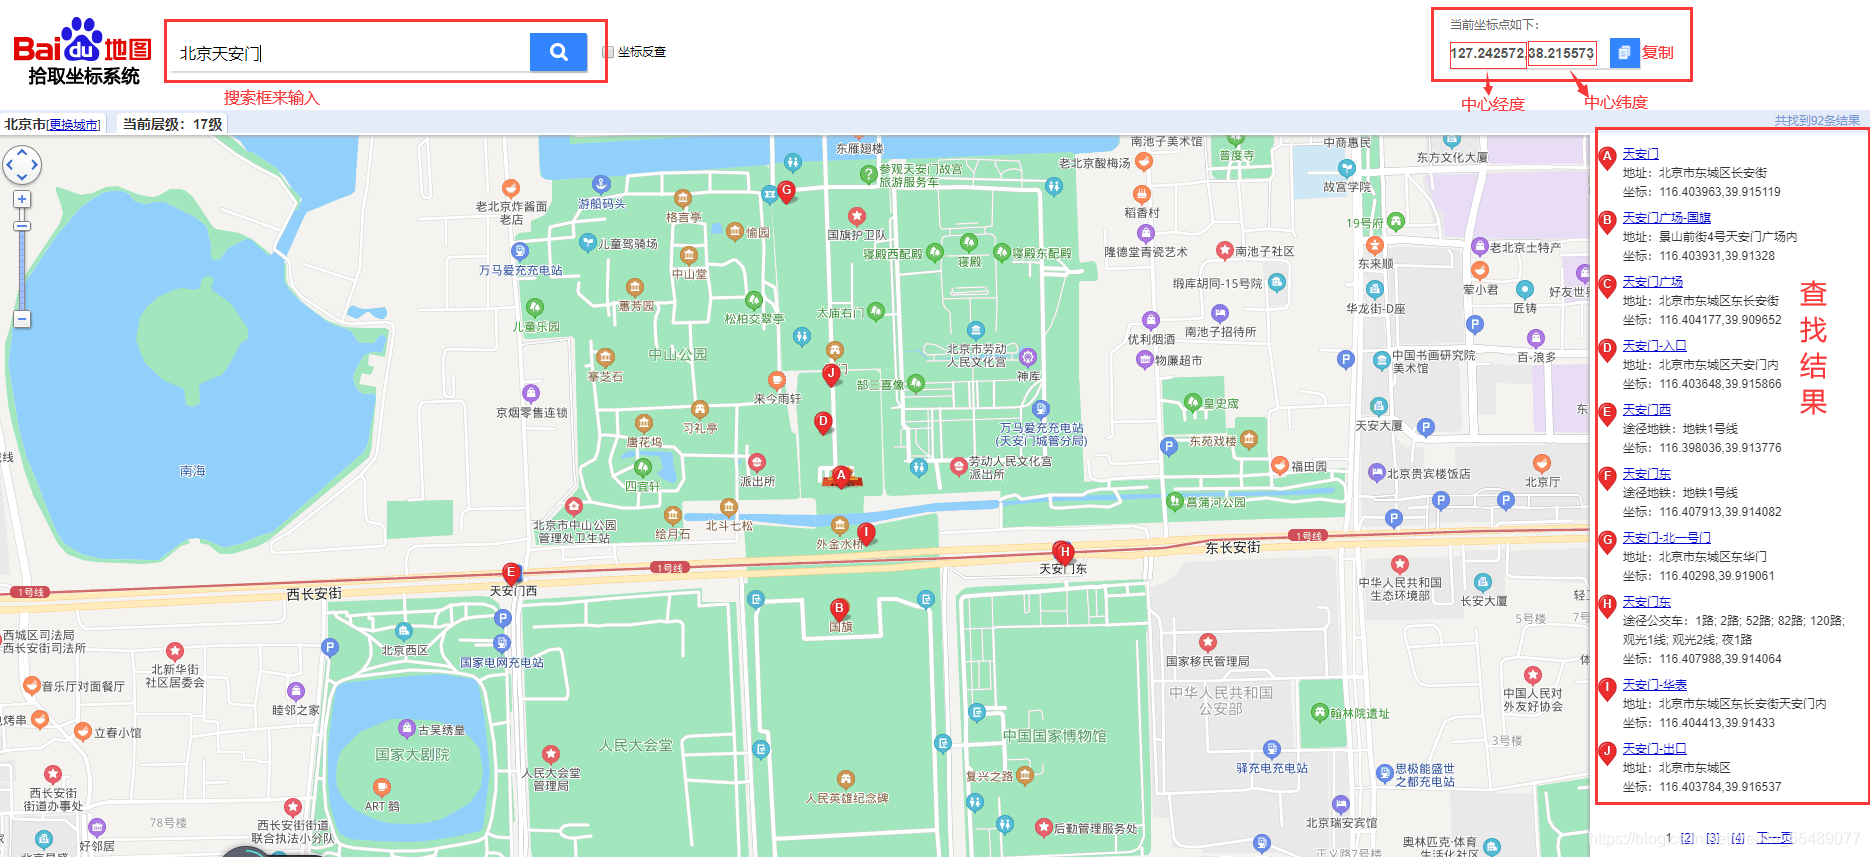Click the 更换城市 link
The image size is (1870, 857).
pyautogui.click(x=74, y=125)
